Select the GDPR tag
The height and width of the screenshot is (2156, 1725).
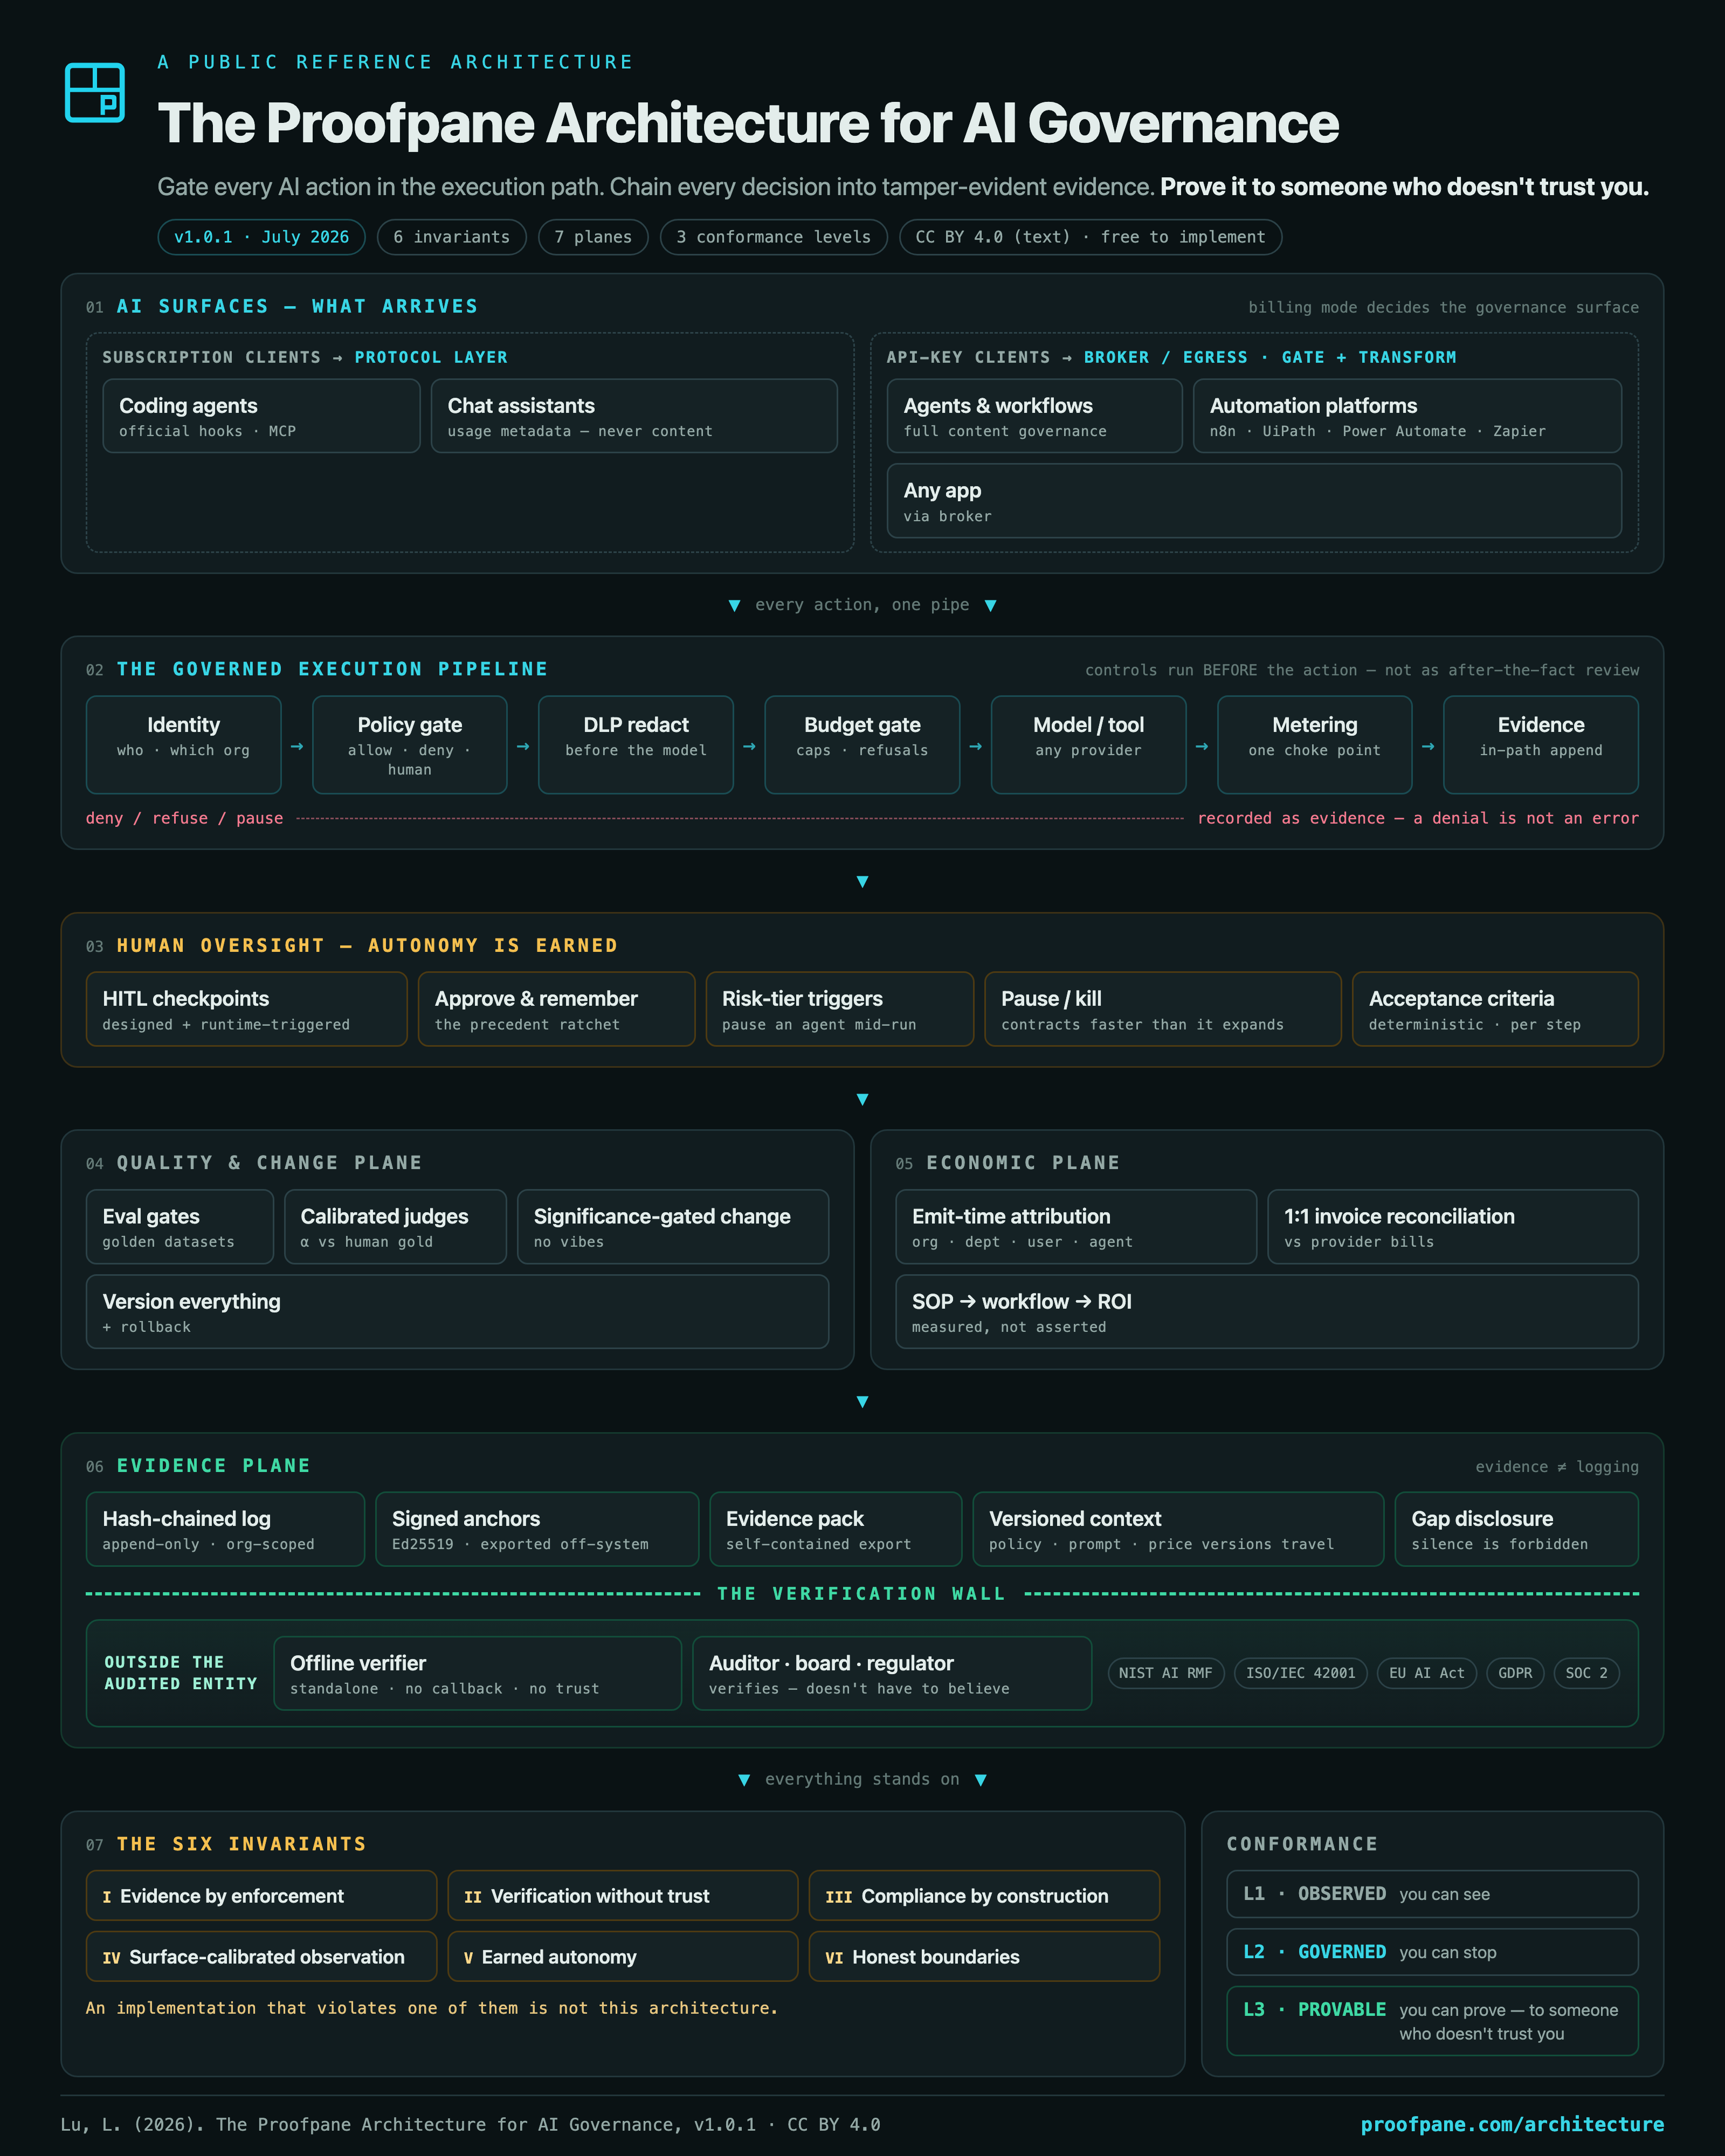[x=1515, y=1673]
